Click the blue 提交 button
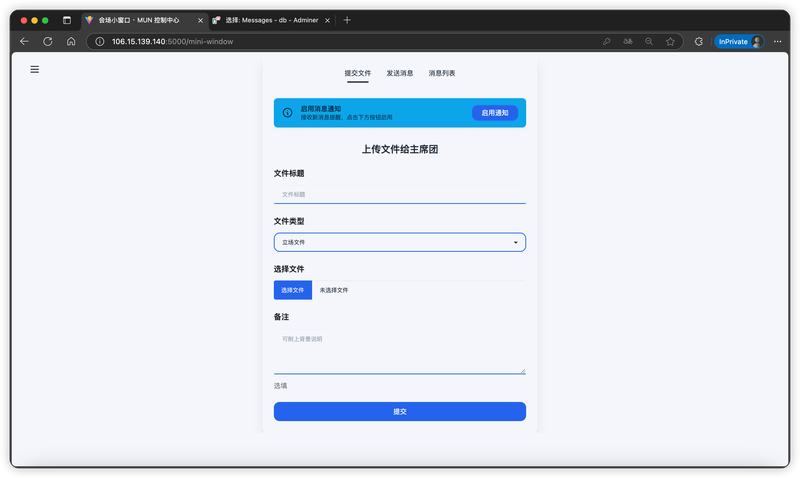Image resolution: width=800 pixels, height=478 pixels. 399,412
